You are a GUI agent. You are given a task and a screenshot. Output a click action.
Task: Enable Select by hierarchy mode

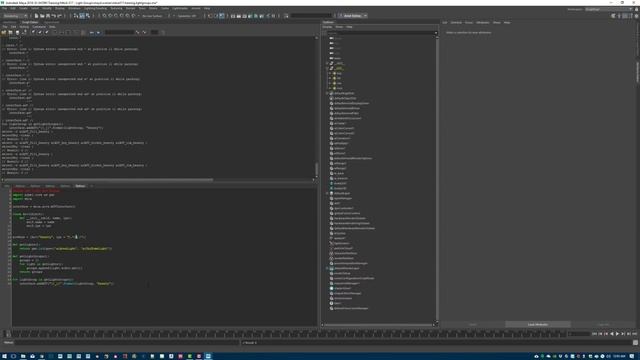pos(76,16)
